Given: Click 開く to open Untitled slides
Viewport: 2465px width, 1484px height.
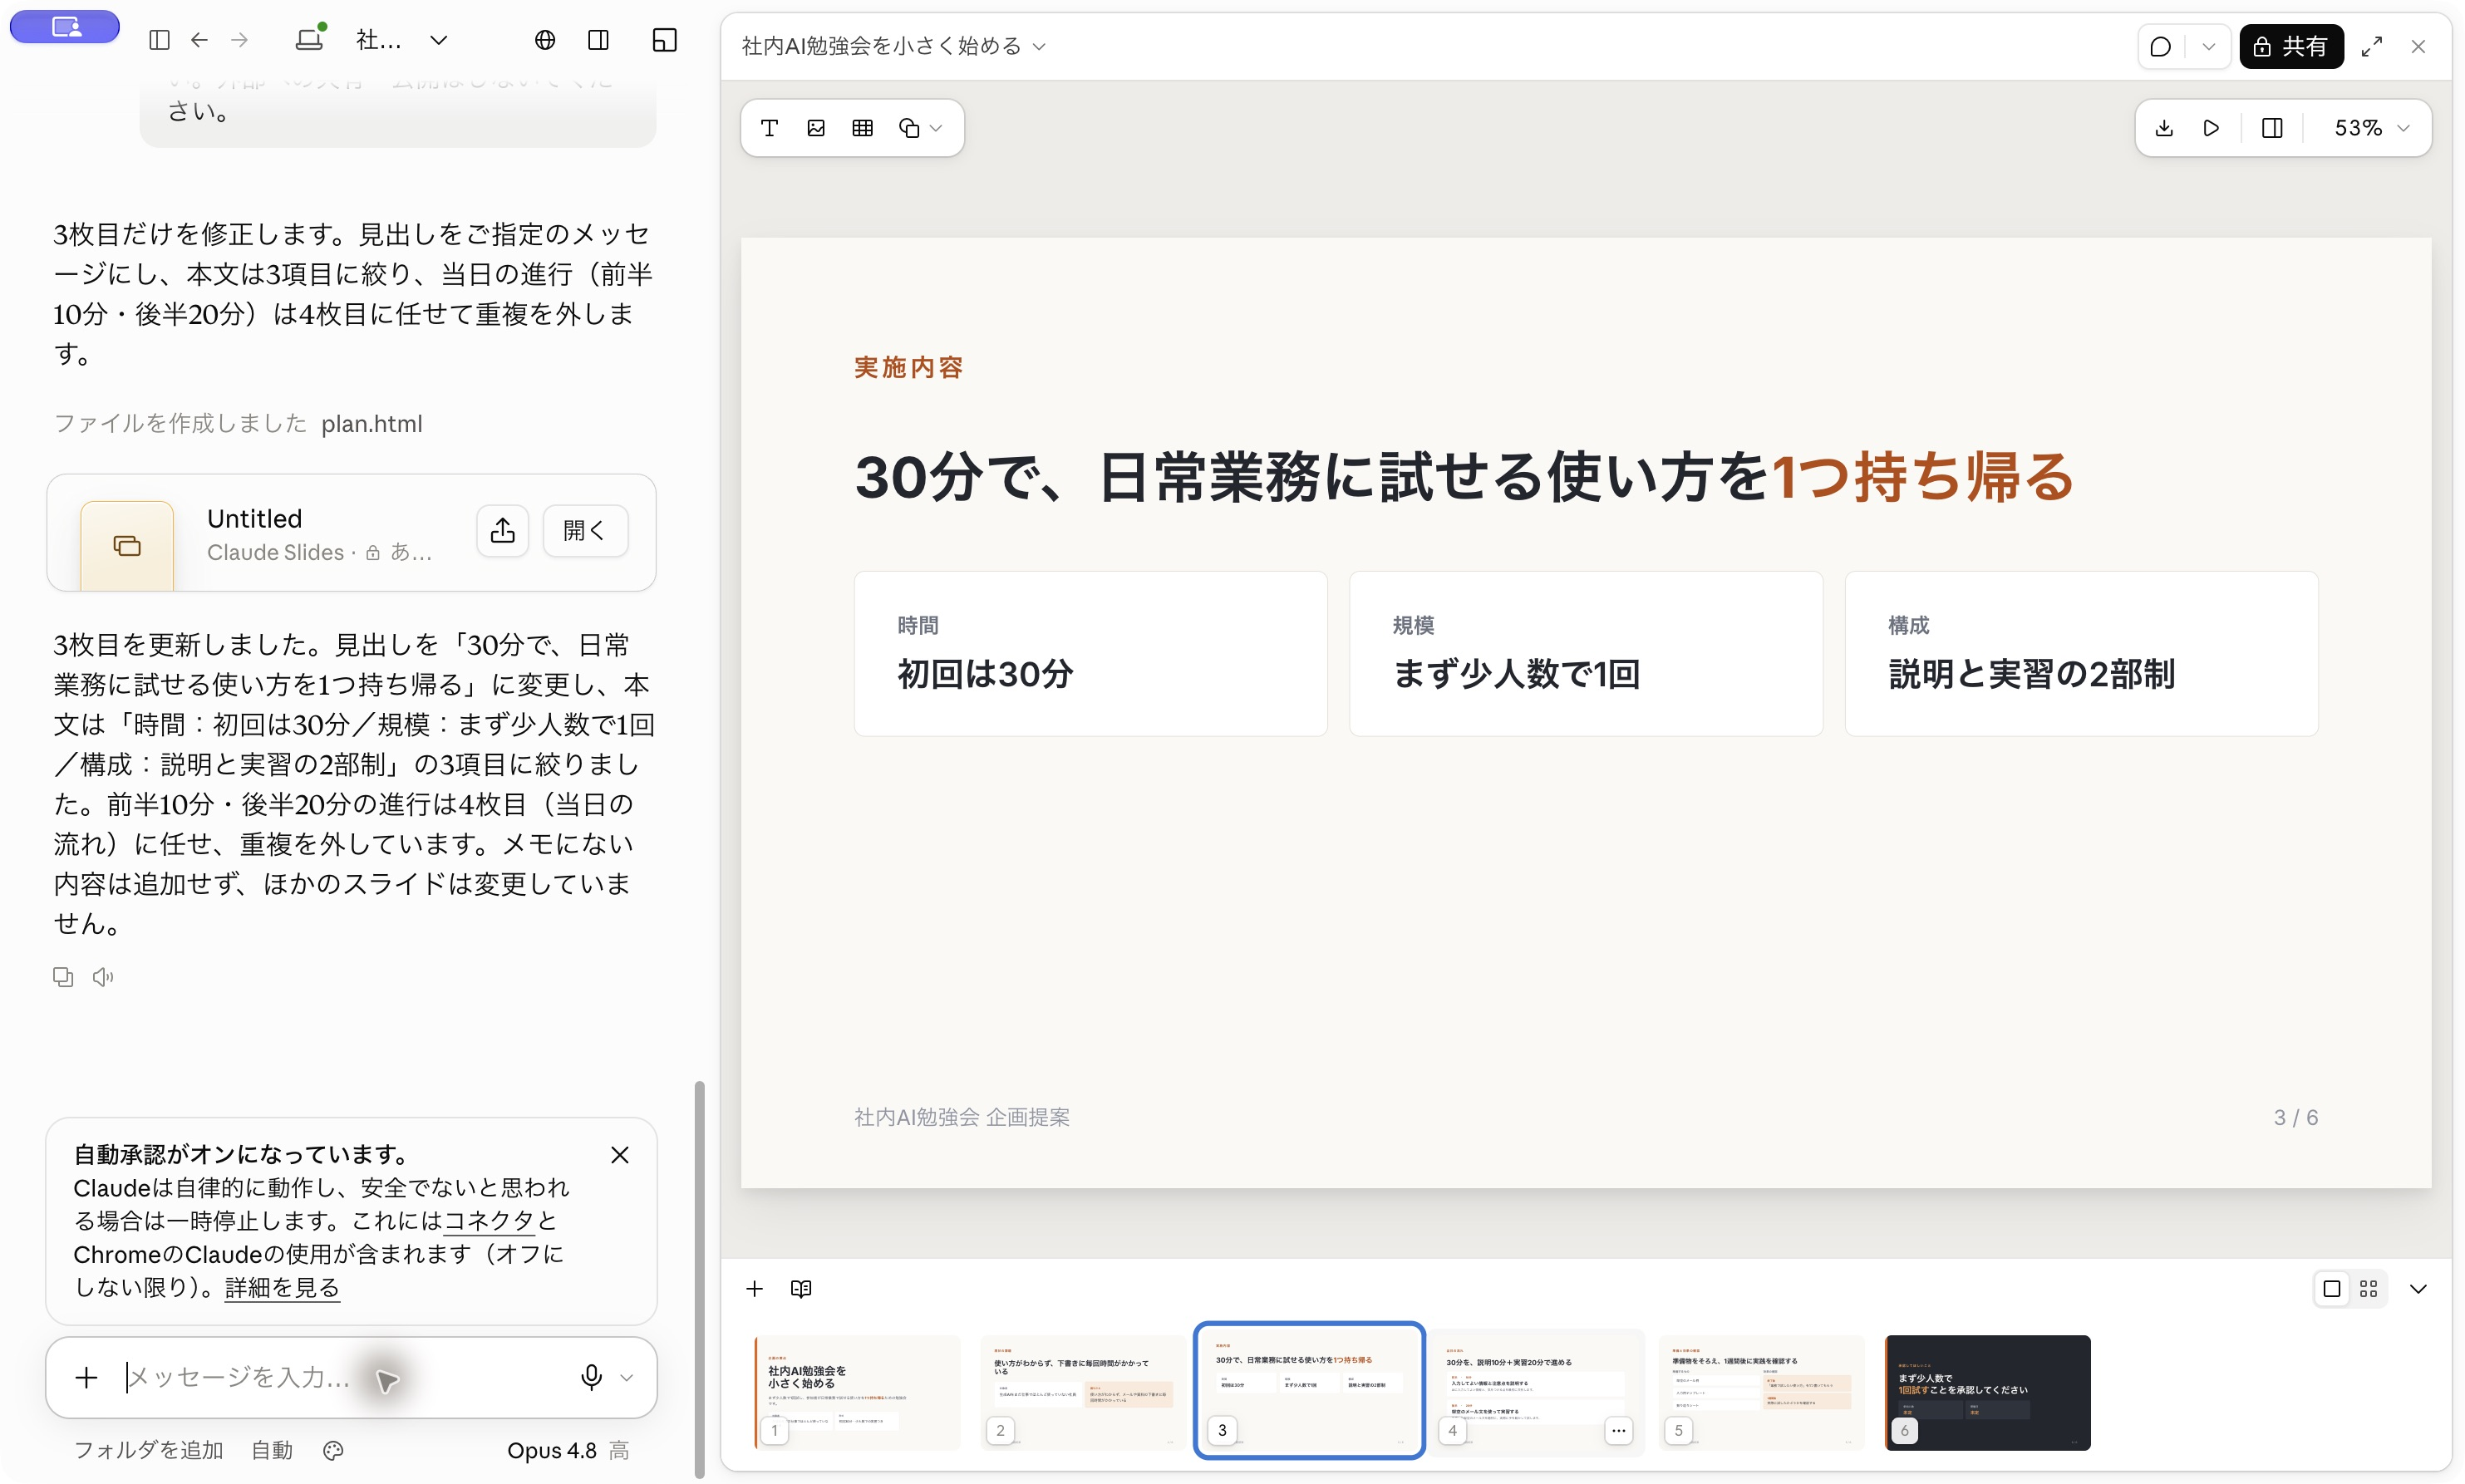Looking at the screenshot, I should [585, 530].
